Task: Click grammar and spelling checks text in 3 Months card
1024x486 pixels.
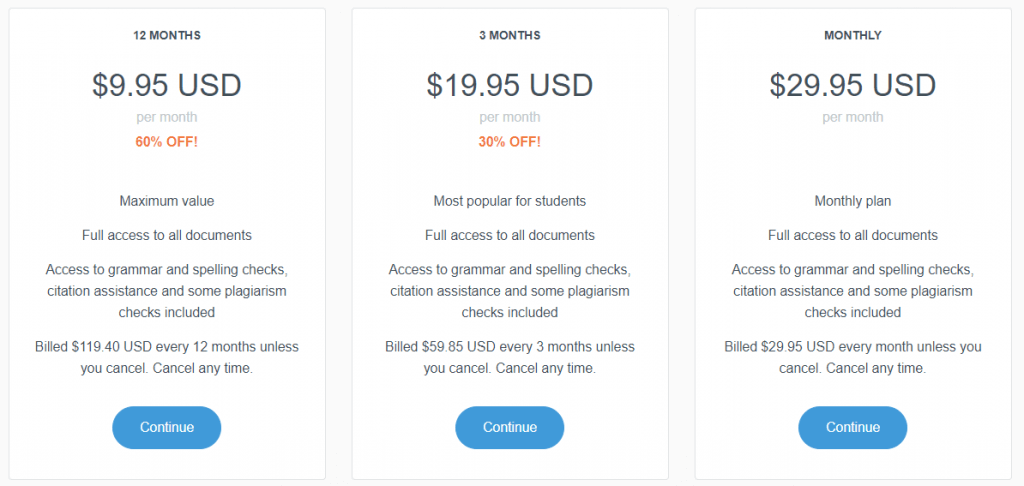Action: pos(510,269)
